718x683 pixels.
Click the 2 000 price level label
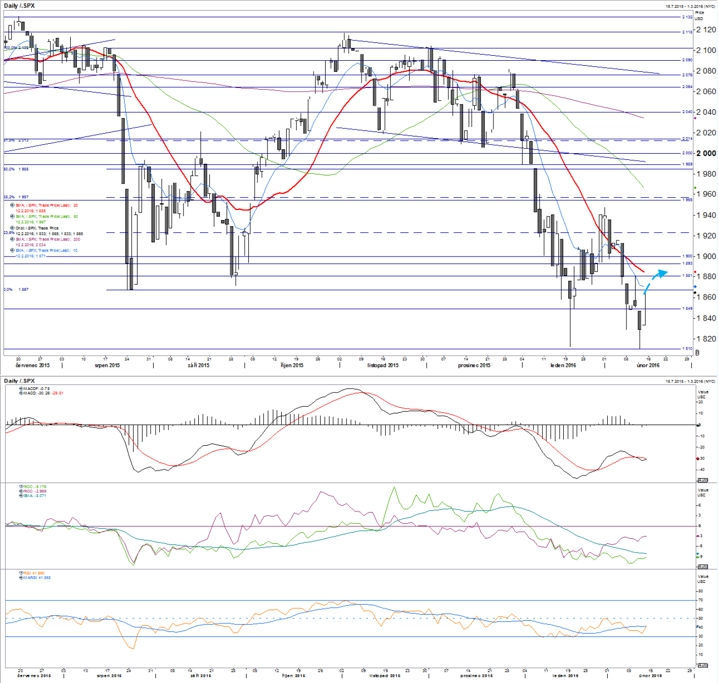coord(706,153)
